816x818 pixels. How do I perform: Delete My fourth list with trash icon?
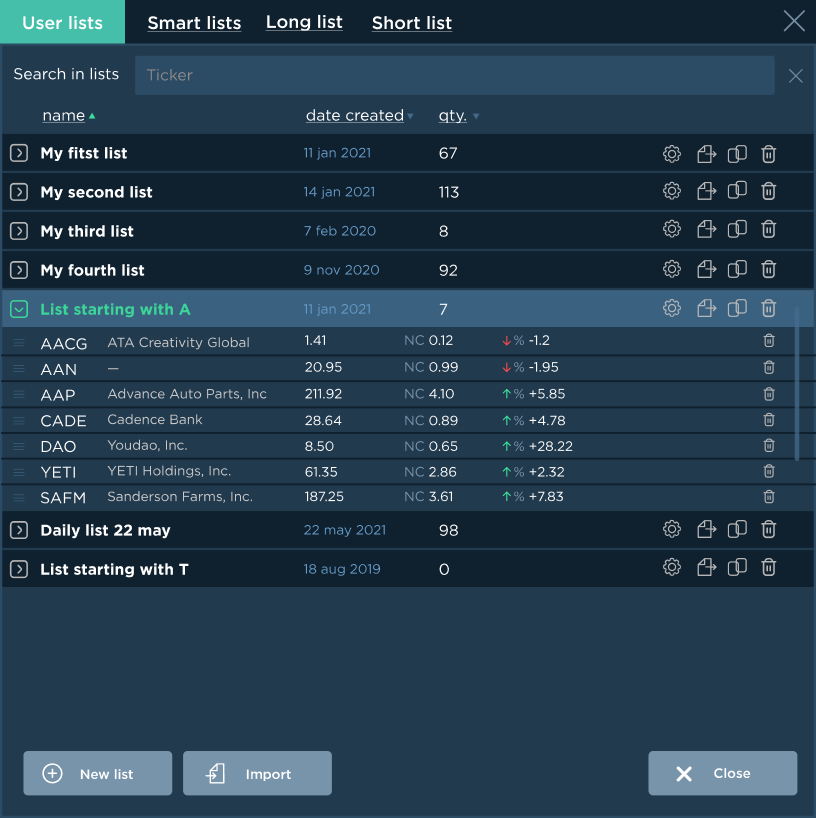768,269
